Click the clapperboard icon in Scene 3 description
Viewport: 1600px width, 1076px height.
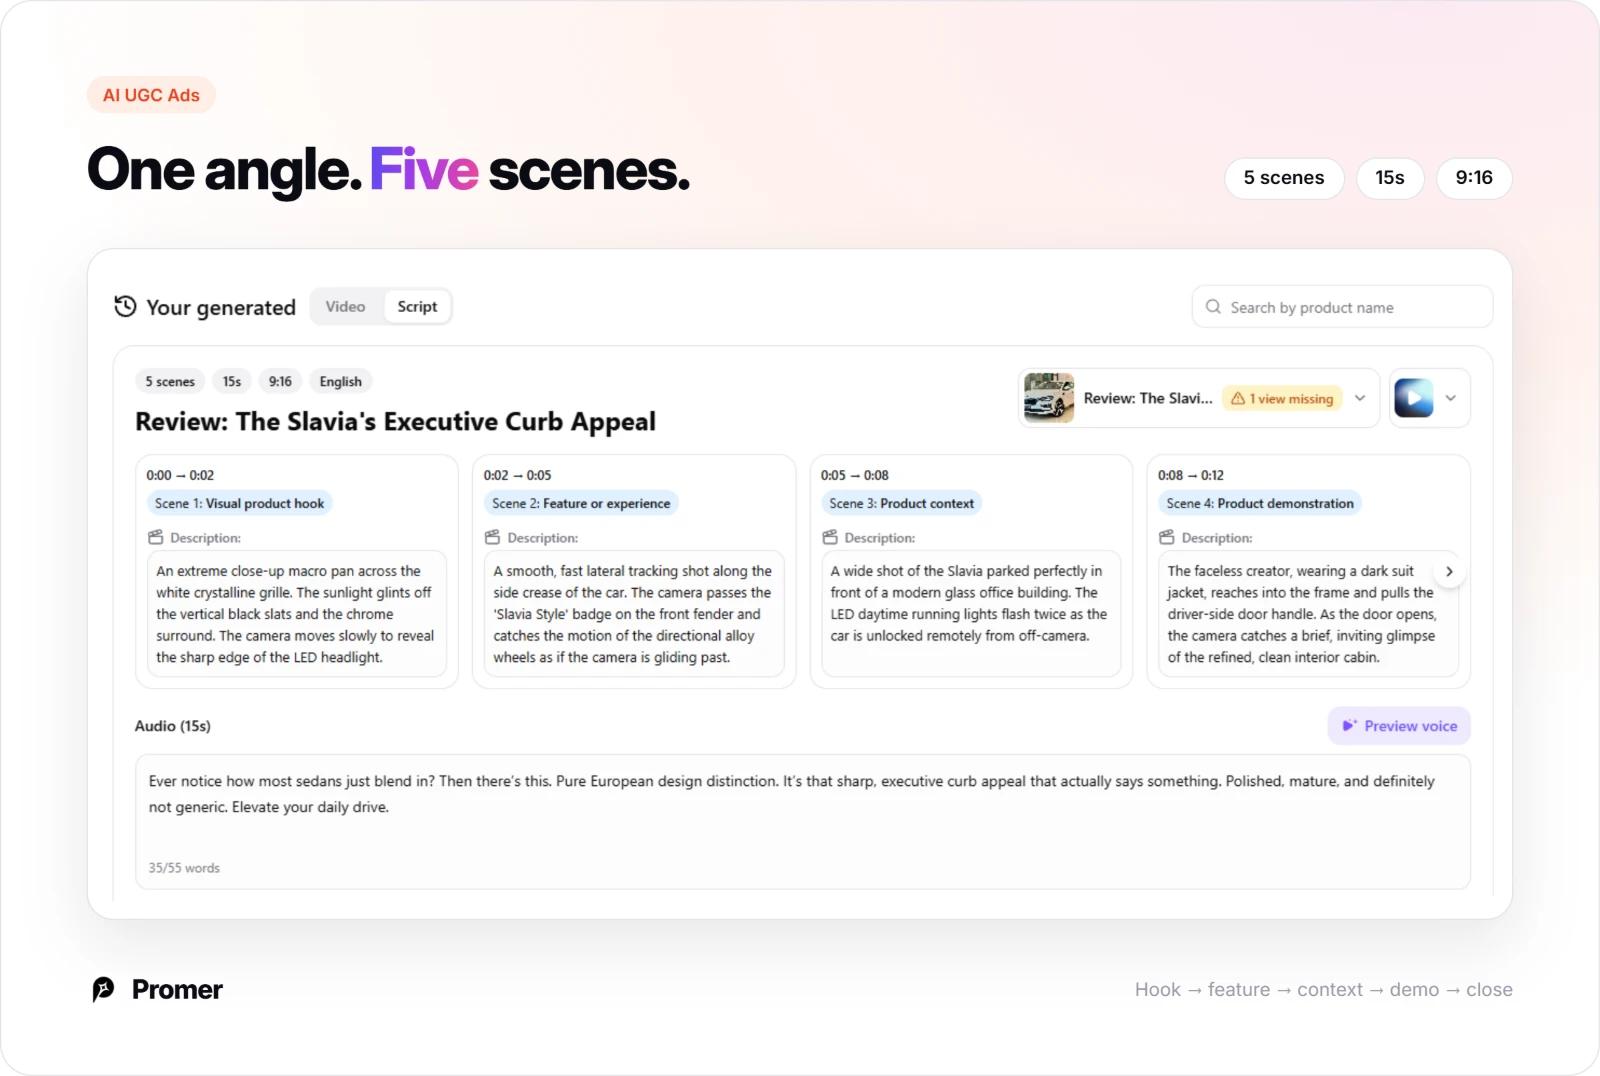tap(830, 537)
